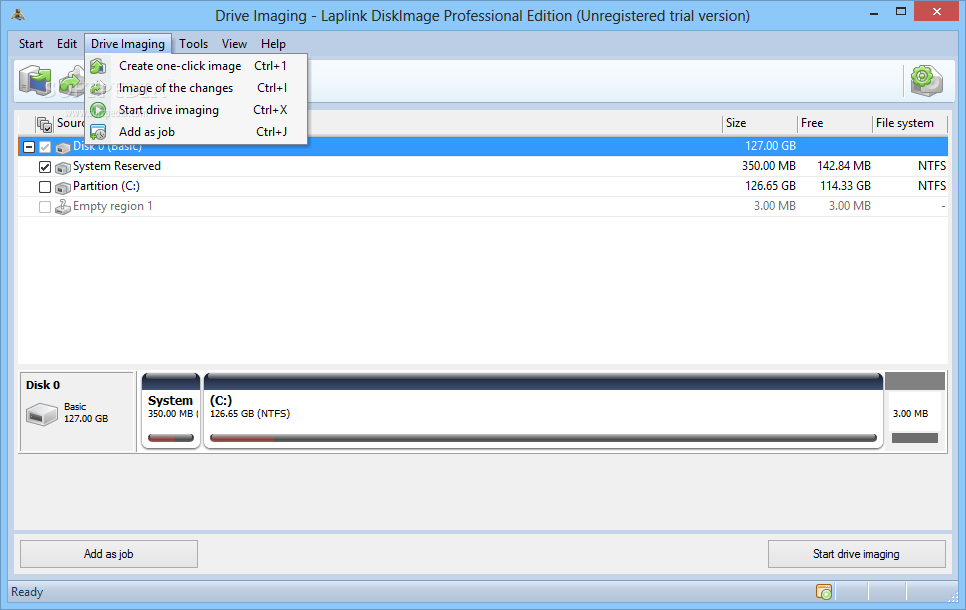Screen dimensions: 966x610
Task: Open the Tools menu
Action: pos(193,44)
